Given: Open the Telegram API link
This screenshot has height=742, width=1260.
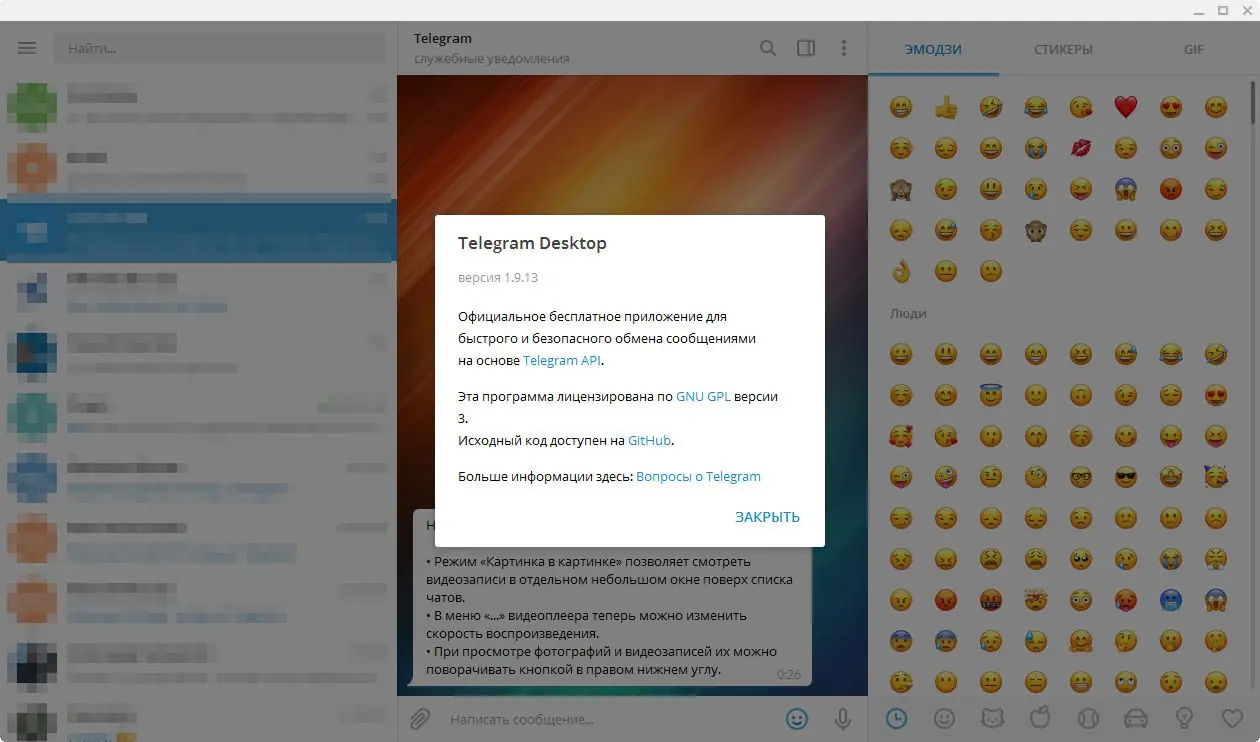Looking at the screenshot, I should tap(562, 360).
